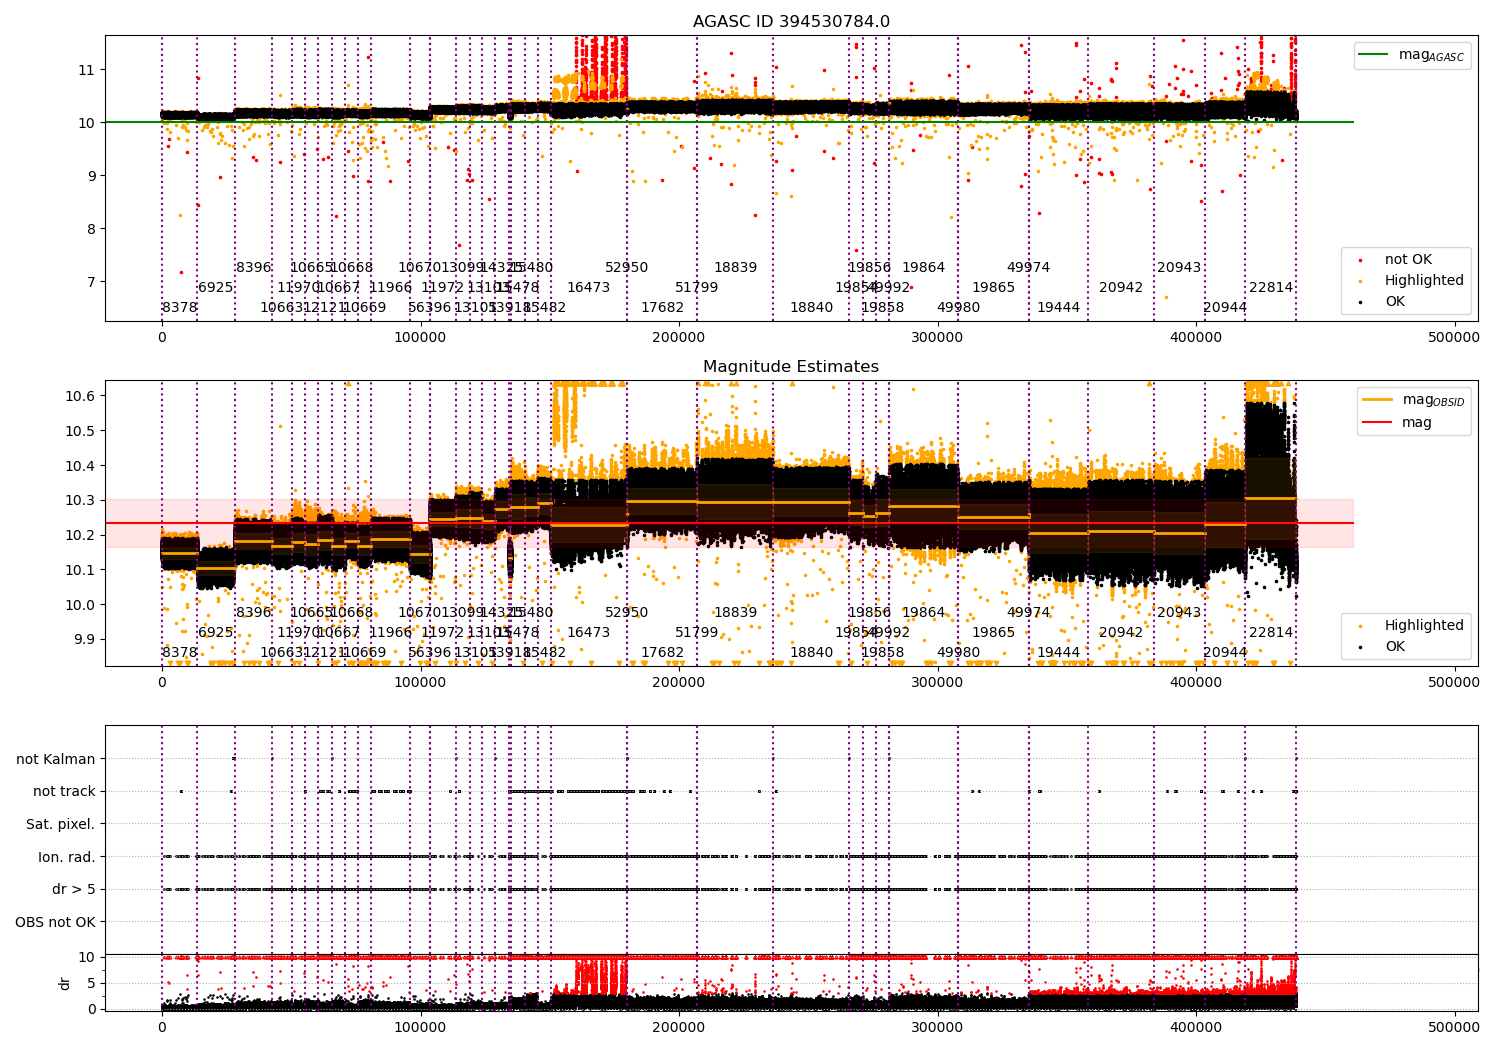Image resolution: width=1500 pixels, height=1050 pixels.
Task: Click the 'OBS not OK' axis label
Action: (x=55, y=923)
